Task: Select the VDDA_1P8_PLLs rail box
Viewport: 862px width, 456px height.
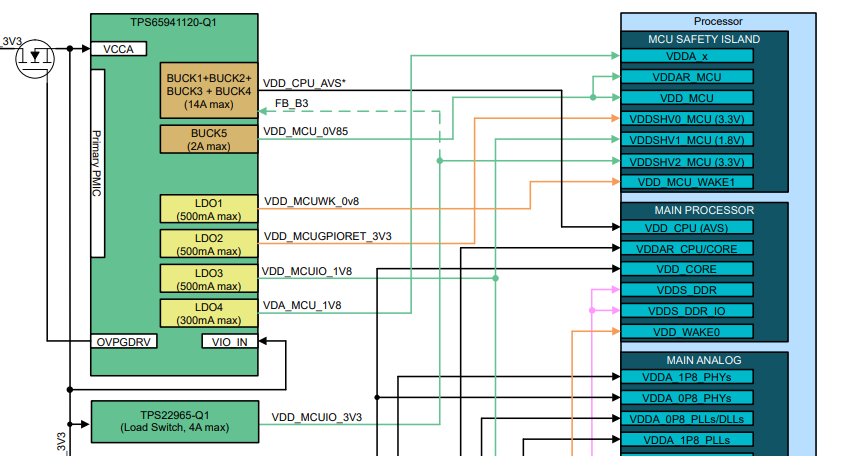Action: pos(687,439)
